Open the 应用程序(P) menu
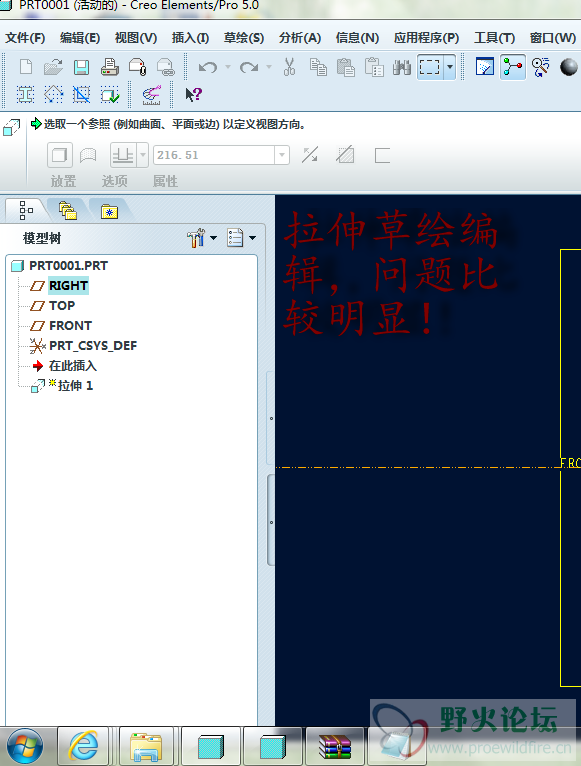The height and width of the screenshot is (766, 581). [x=427, y=38]
